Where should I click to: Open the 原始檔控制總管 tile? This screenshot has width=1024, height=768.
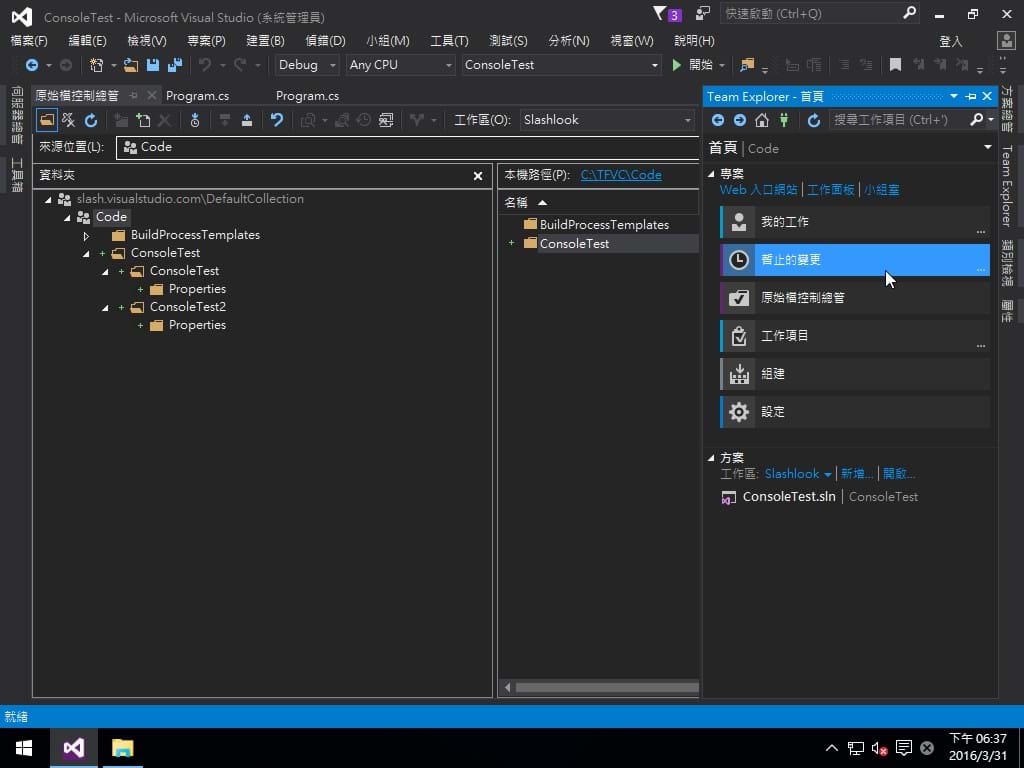click(855, 298)
